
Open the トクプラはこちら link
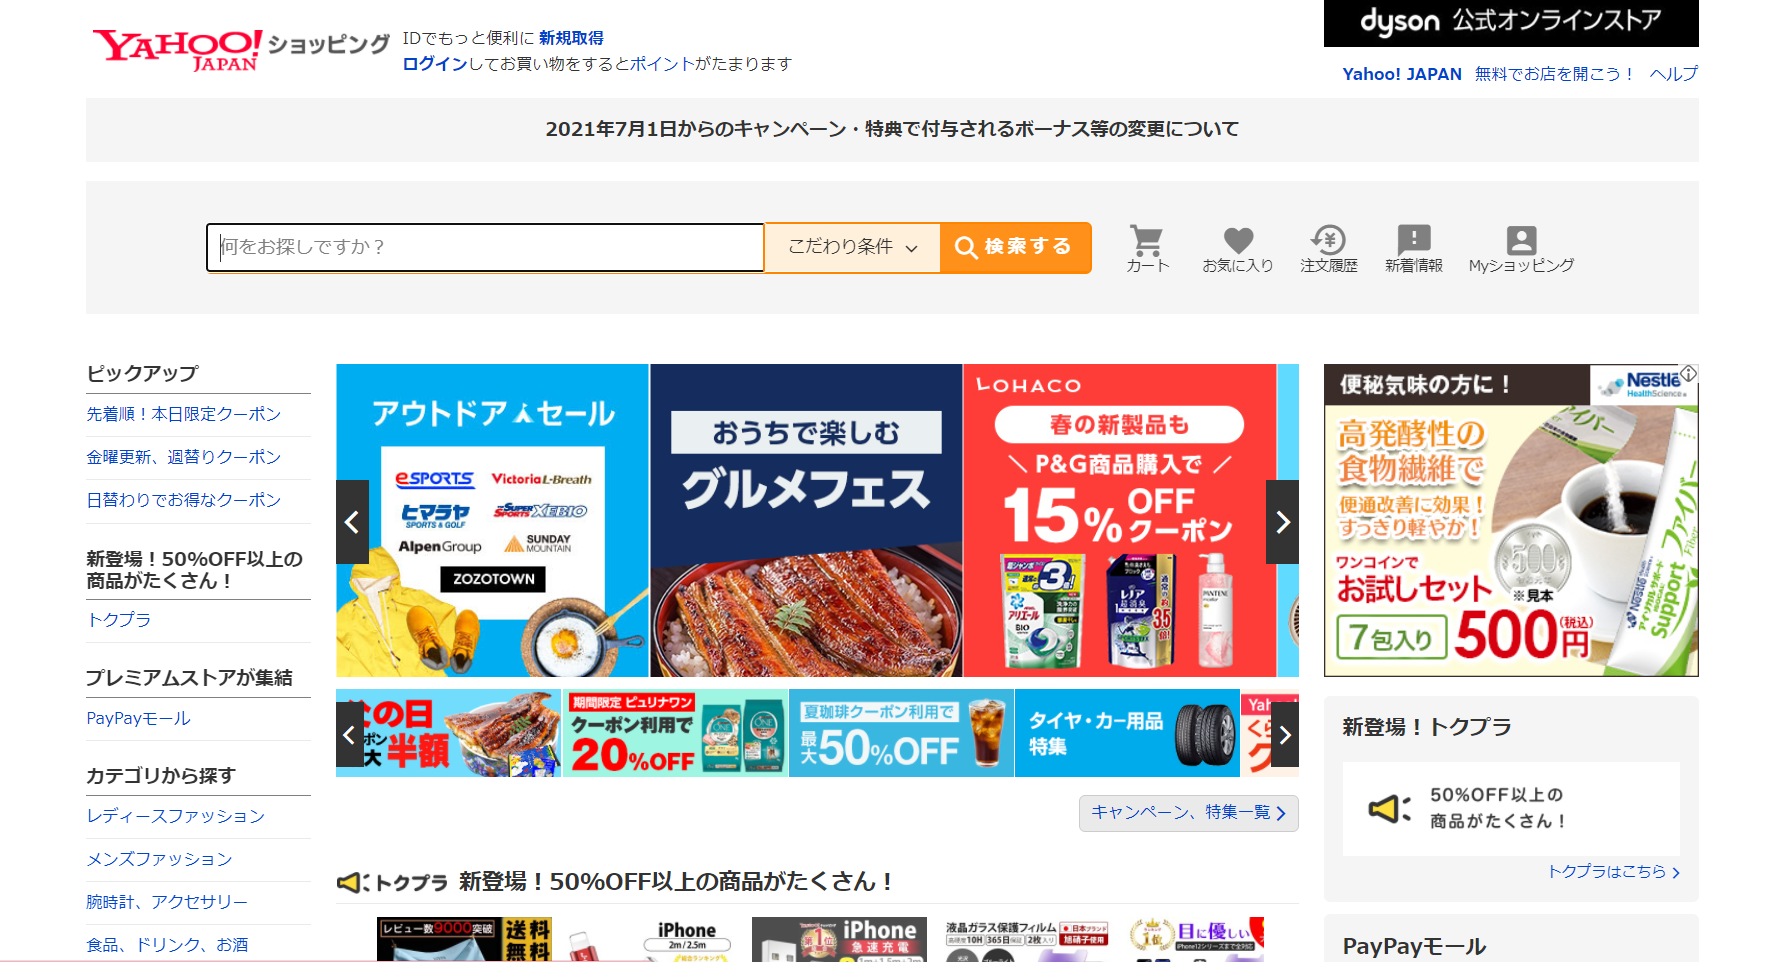point(1612,872)
